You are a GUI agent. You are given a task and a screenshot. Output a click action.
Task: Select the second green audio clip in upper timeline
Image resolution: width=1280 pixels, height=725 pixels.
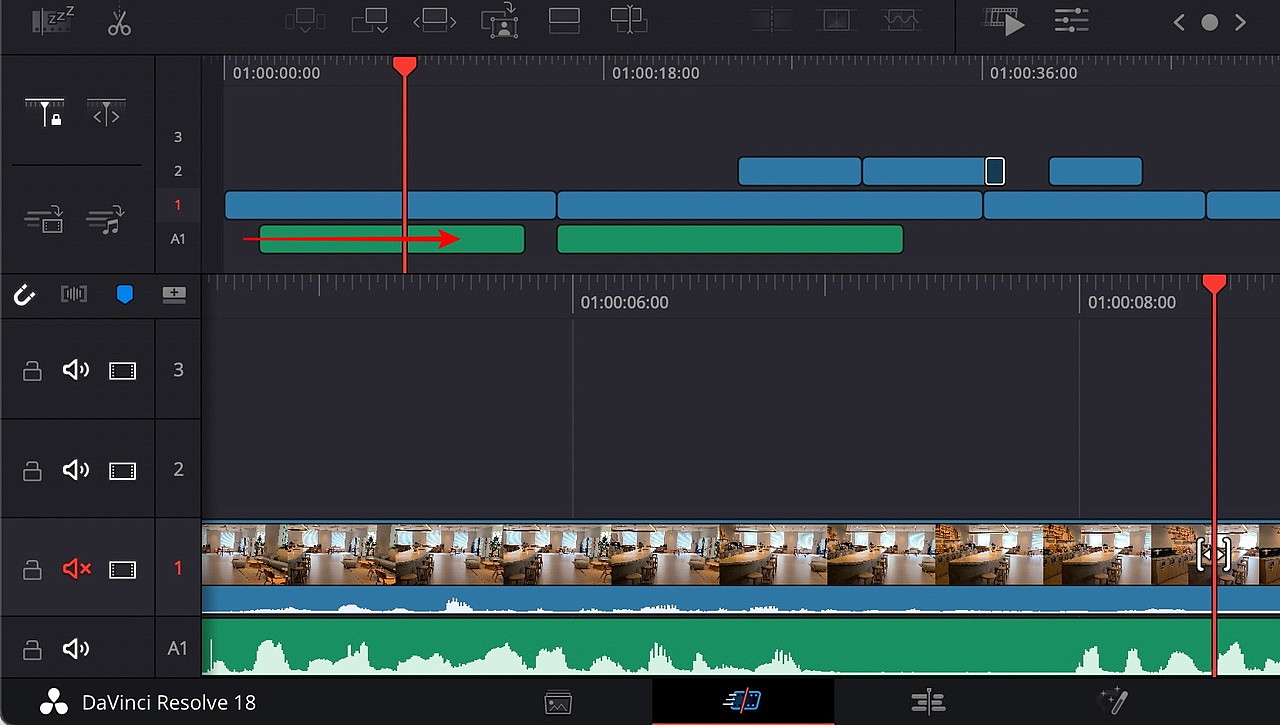click(x=730, y=239)
